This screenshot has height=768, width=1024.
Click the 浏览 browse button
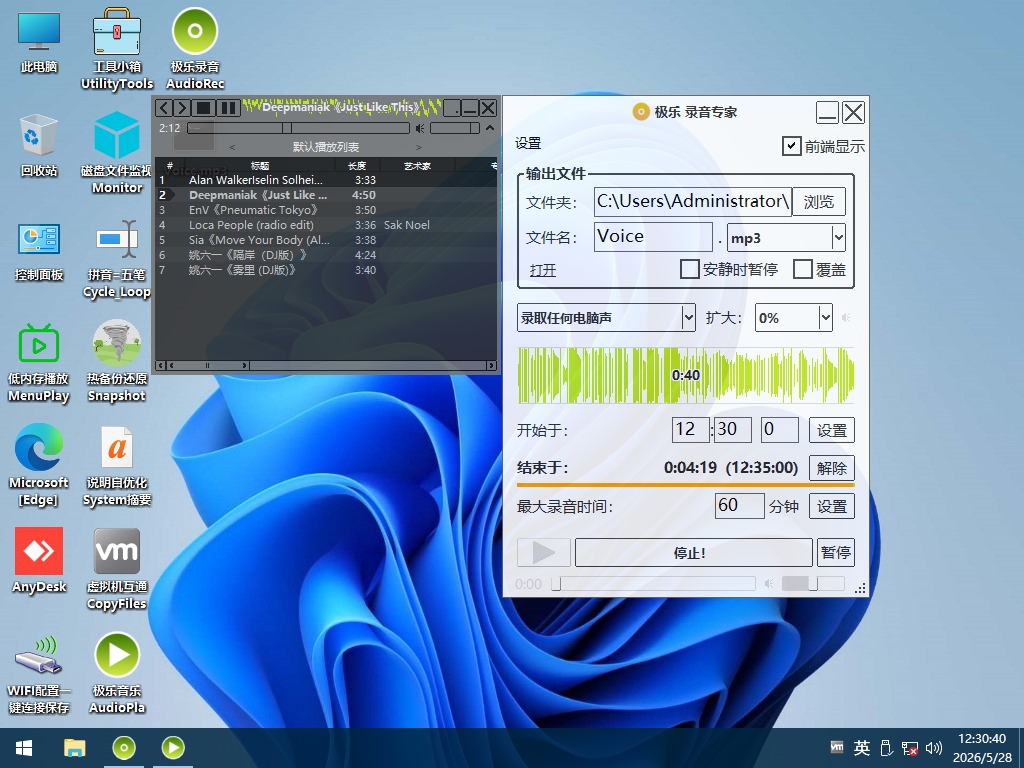[819, 202]
